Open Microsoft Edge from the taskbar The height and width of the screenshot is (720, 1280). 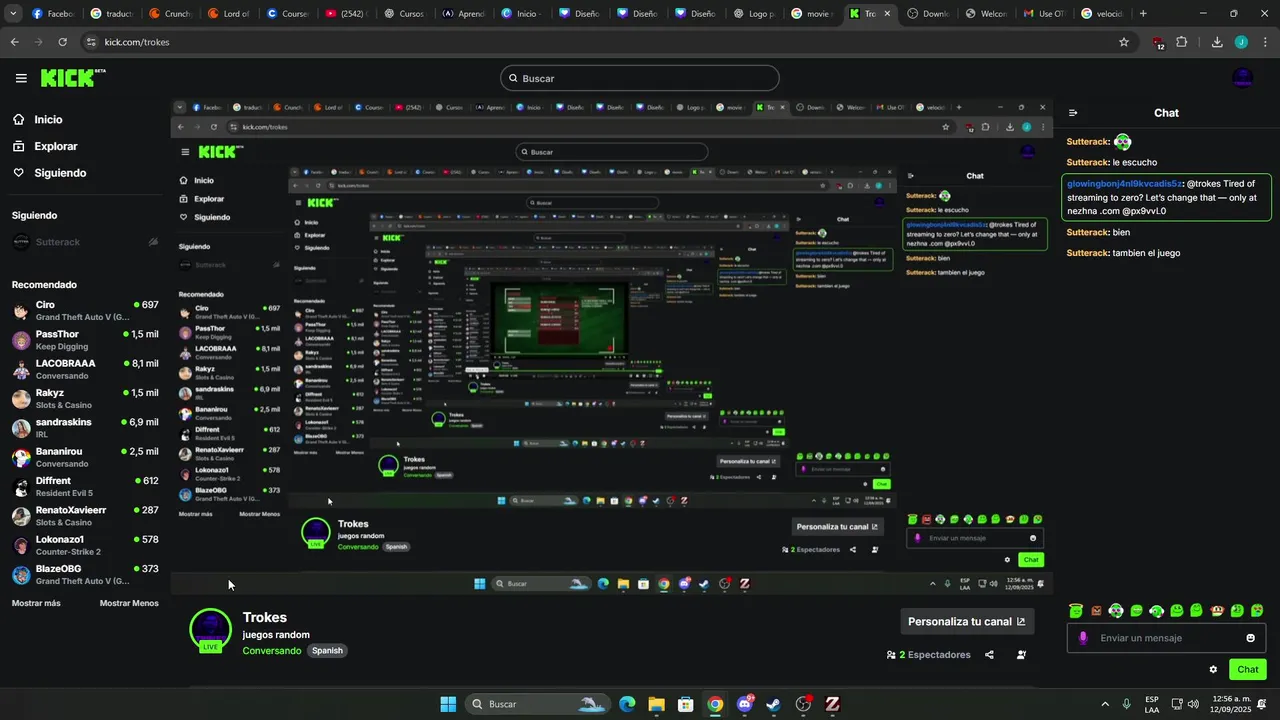(x=627, y=704)
